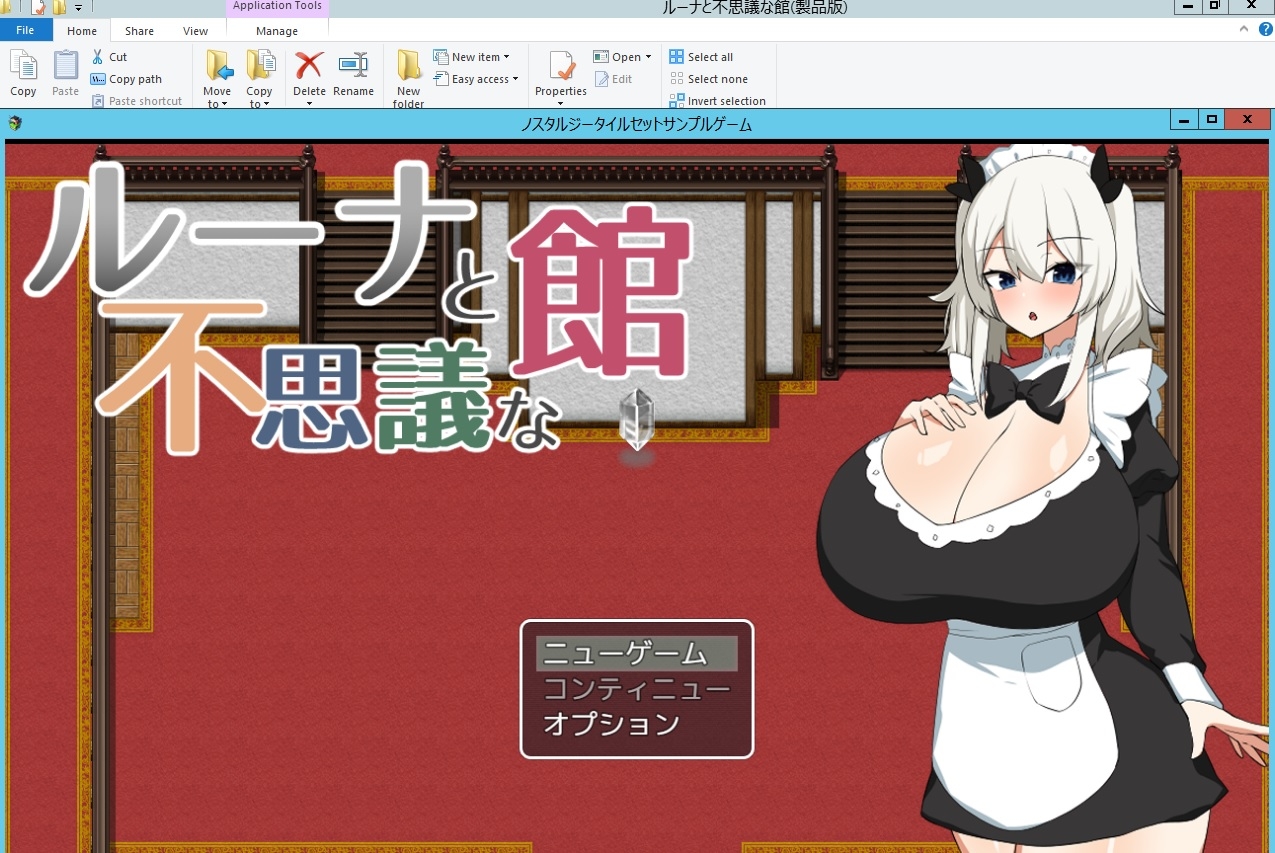The width and height of the screenshot is (1275, 853).
Task: Click Select none in the ribbon
Action: click(x=709, y=79)
